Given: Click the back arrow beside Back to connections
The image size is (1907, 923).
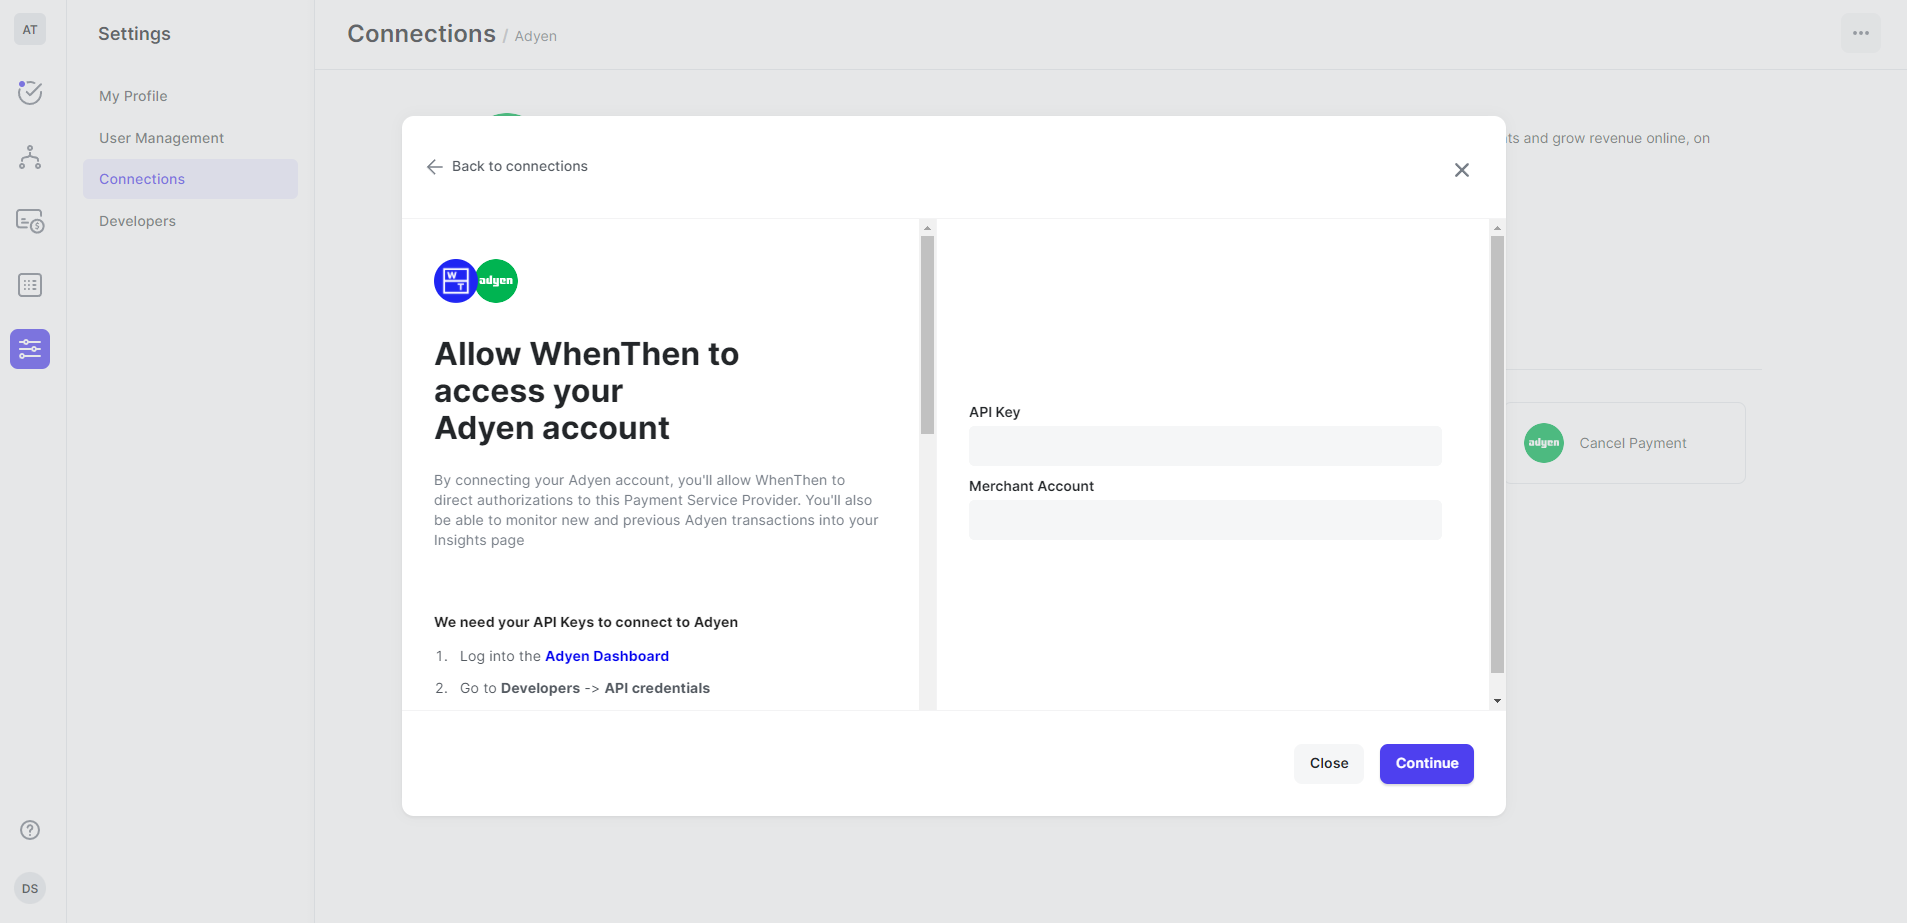Looking at the screenshot, I should [434, 166].
